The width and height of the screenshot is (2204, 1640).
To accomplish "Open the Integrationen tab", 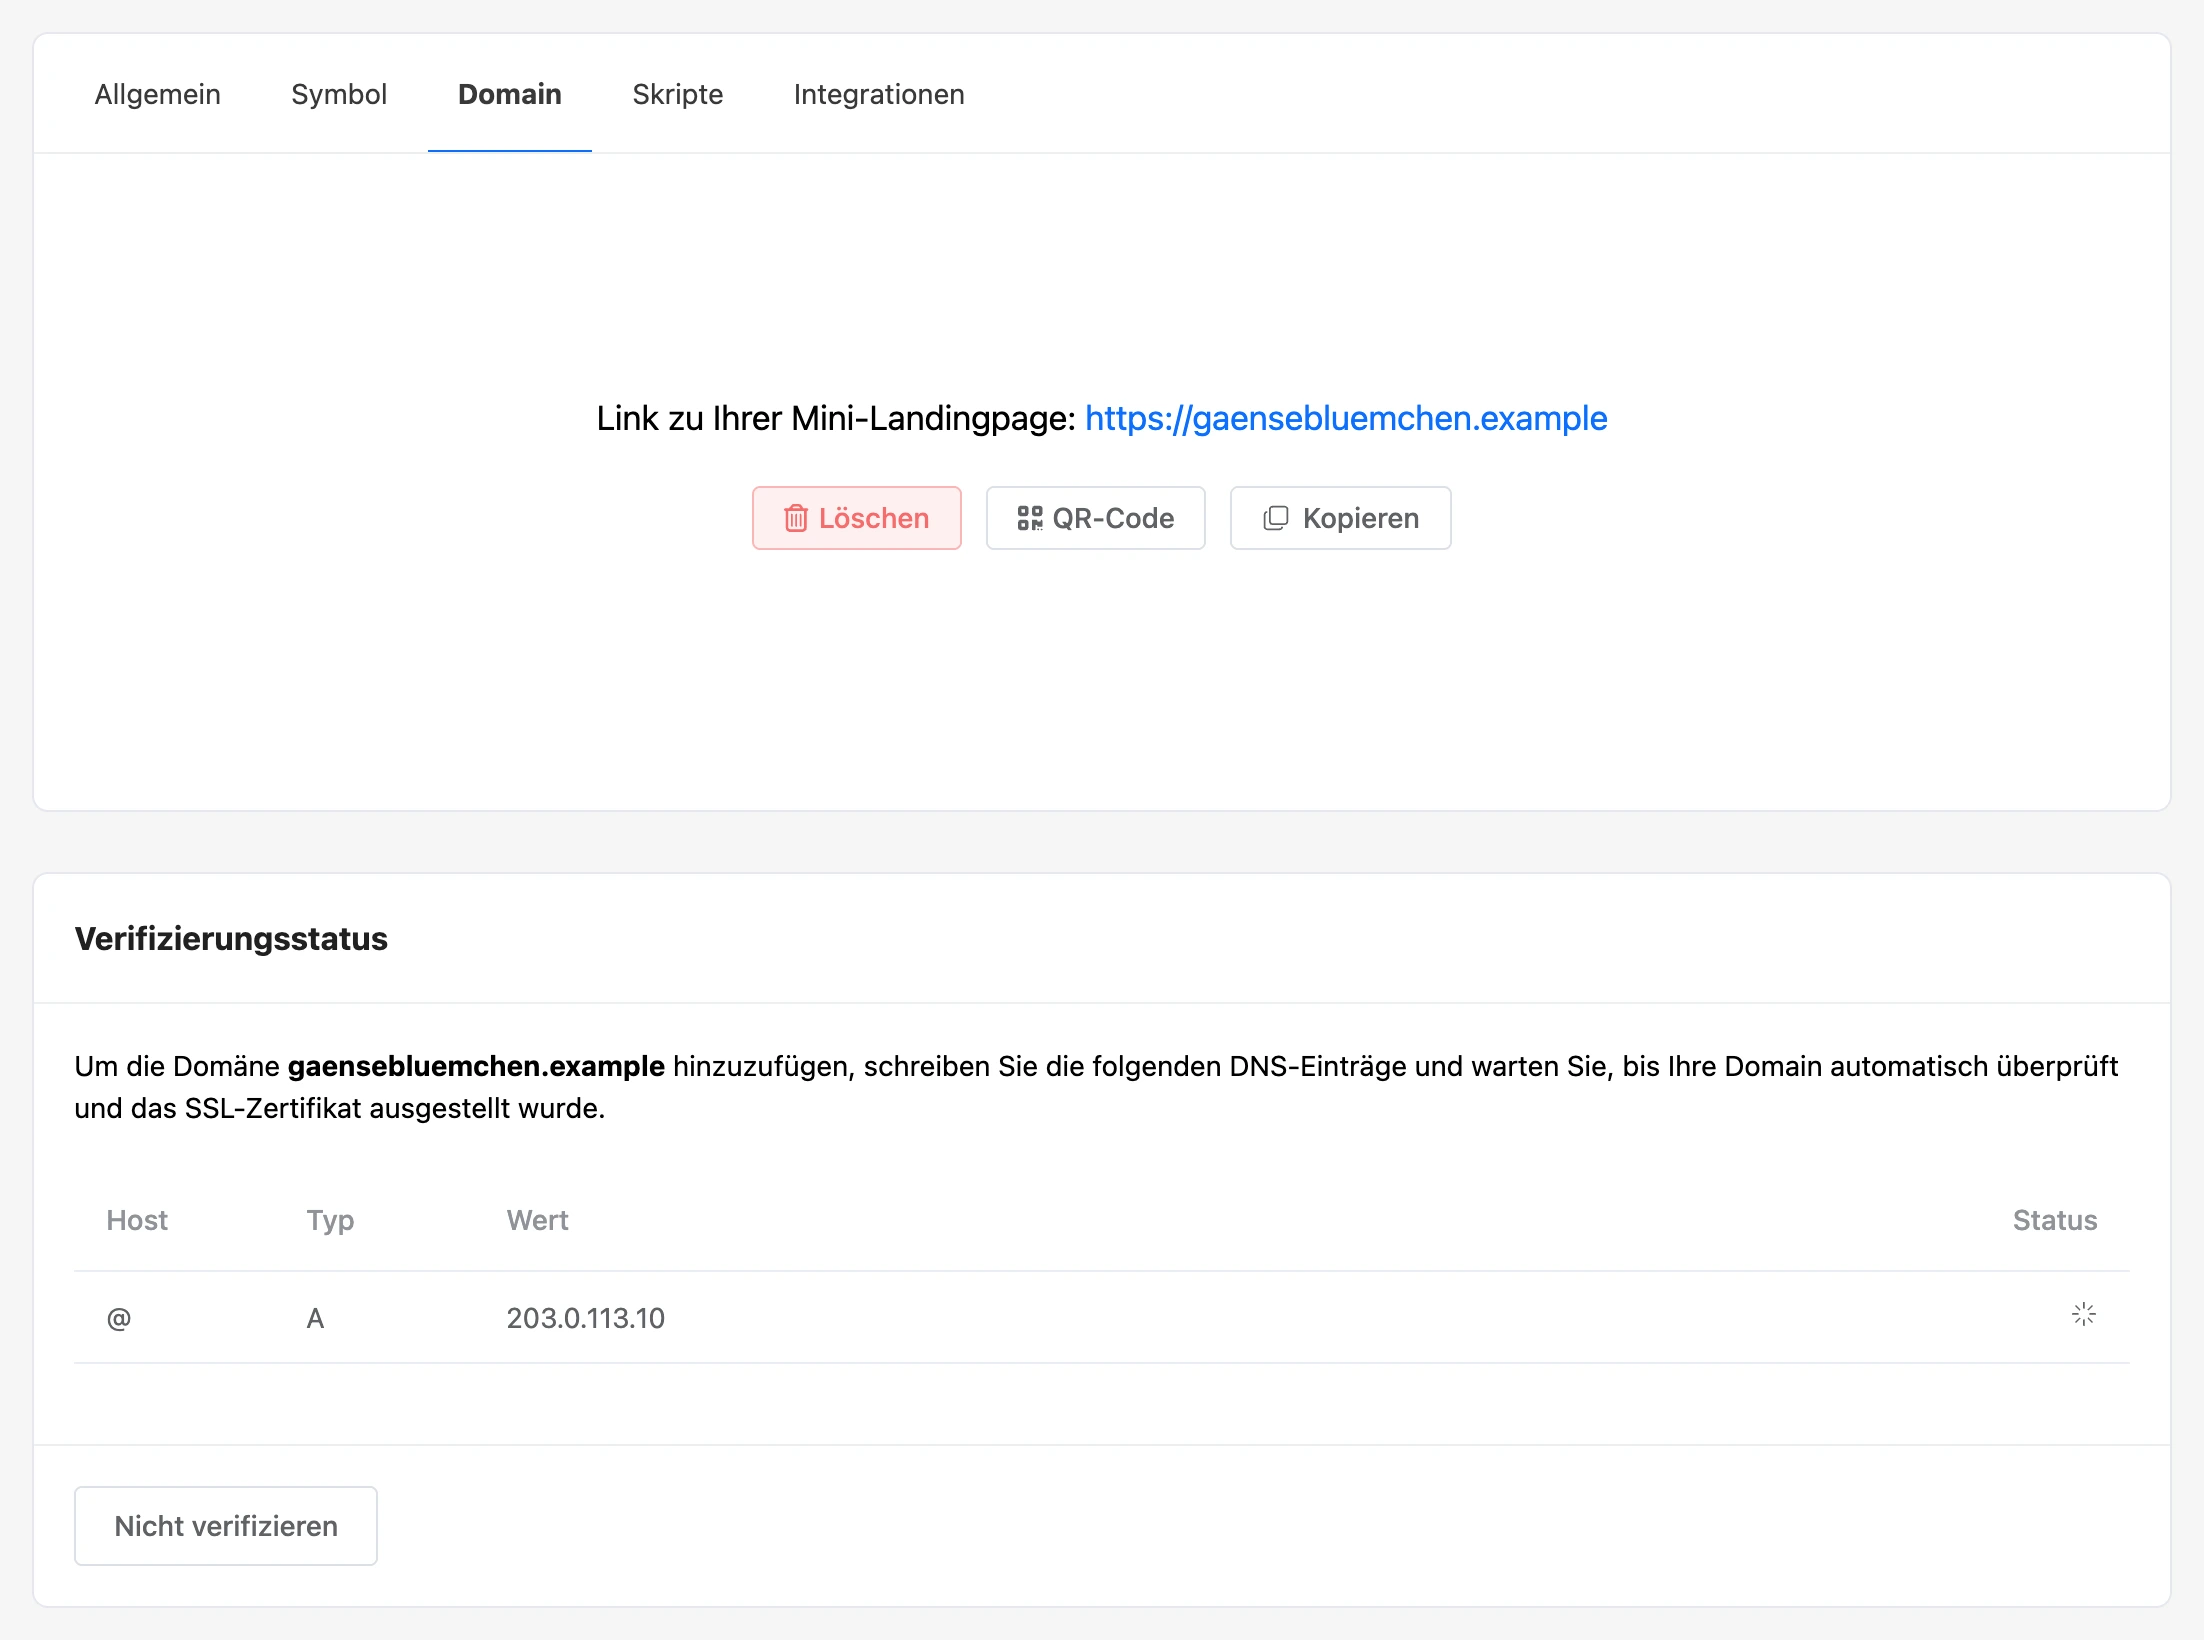I will pos(879,94).
